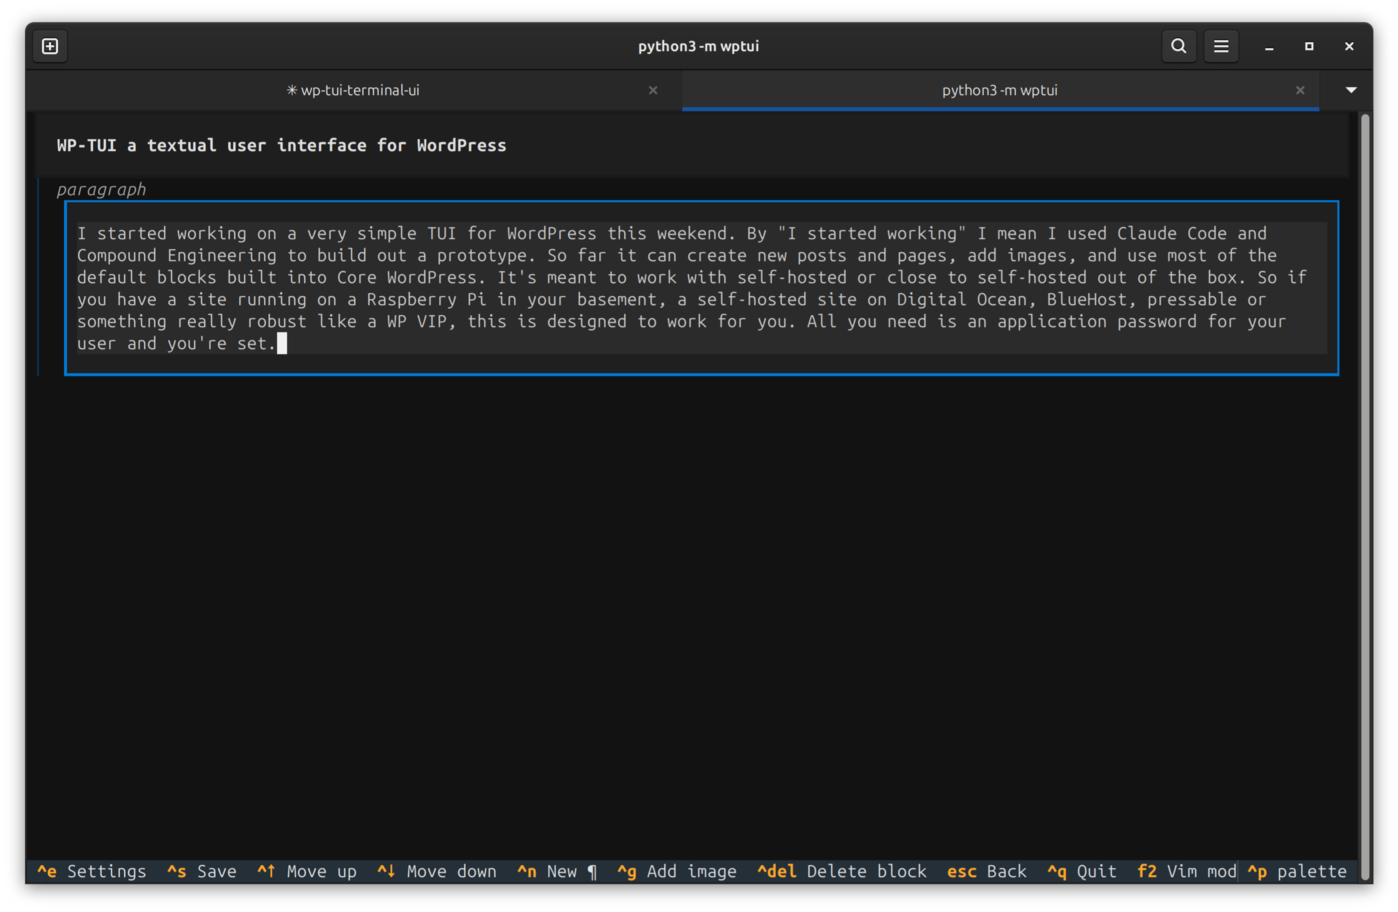Click the ^s Save footer shortcut

coord(202,872)
